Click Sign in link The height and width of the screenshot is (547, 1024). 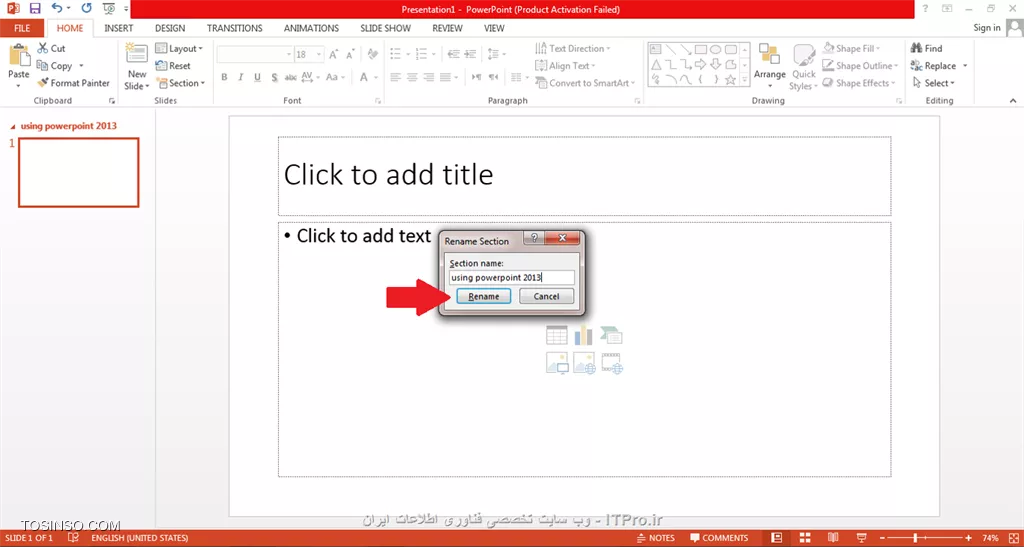point(987,27)
